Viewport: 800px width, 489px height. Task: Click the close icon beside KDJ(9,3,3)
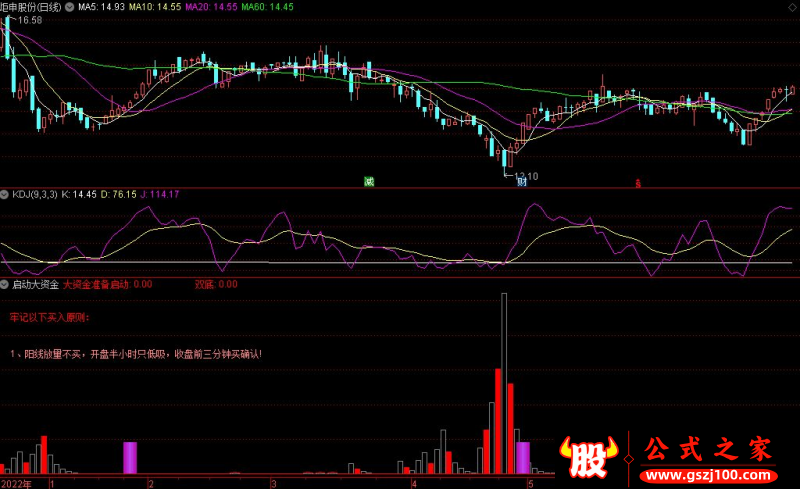[x=5, y=193]
